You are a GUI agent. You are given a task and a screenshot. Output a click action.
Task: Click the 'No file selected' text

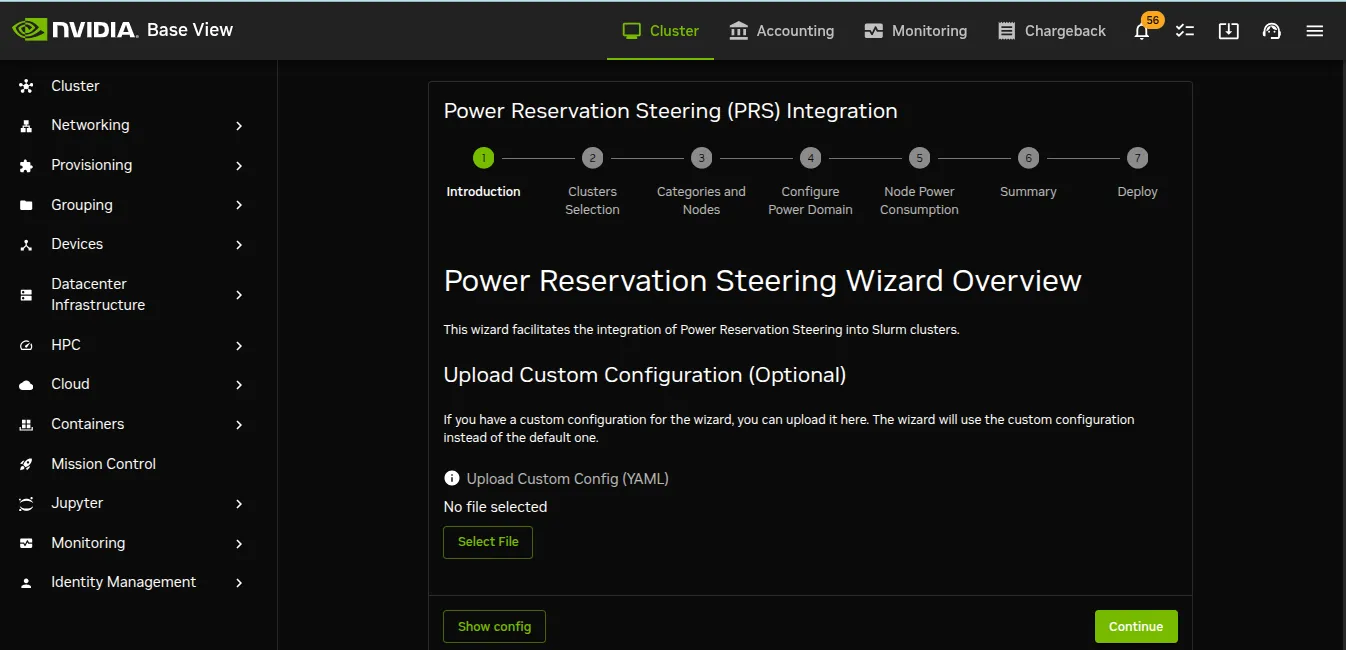(495, 507)
